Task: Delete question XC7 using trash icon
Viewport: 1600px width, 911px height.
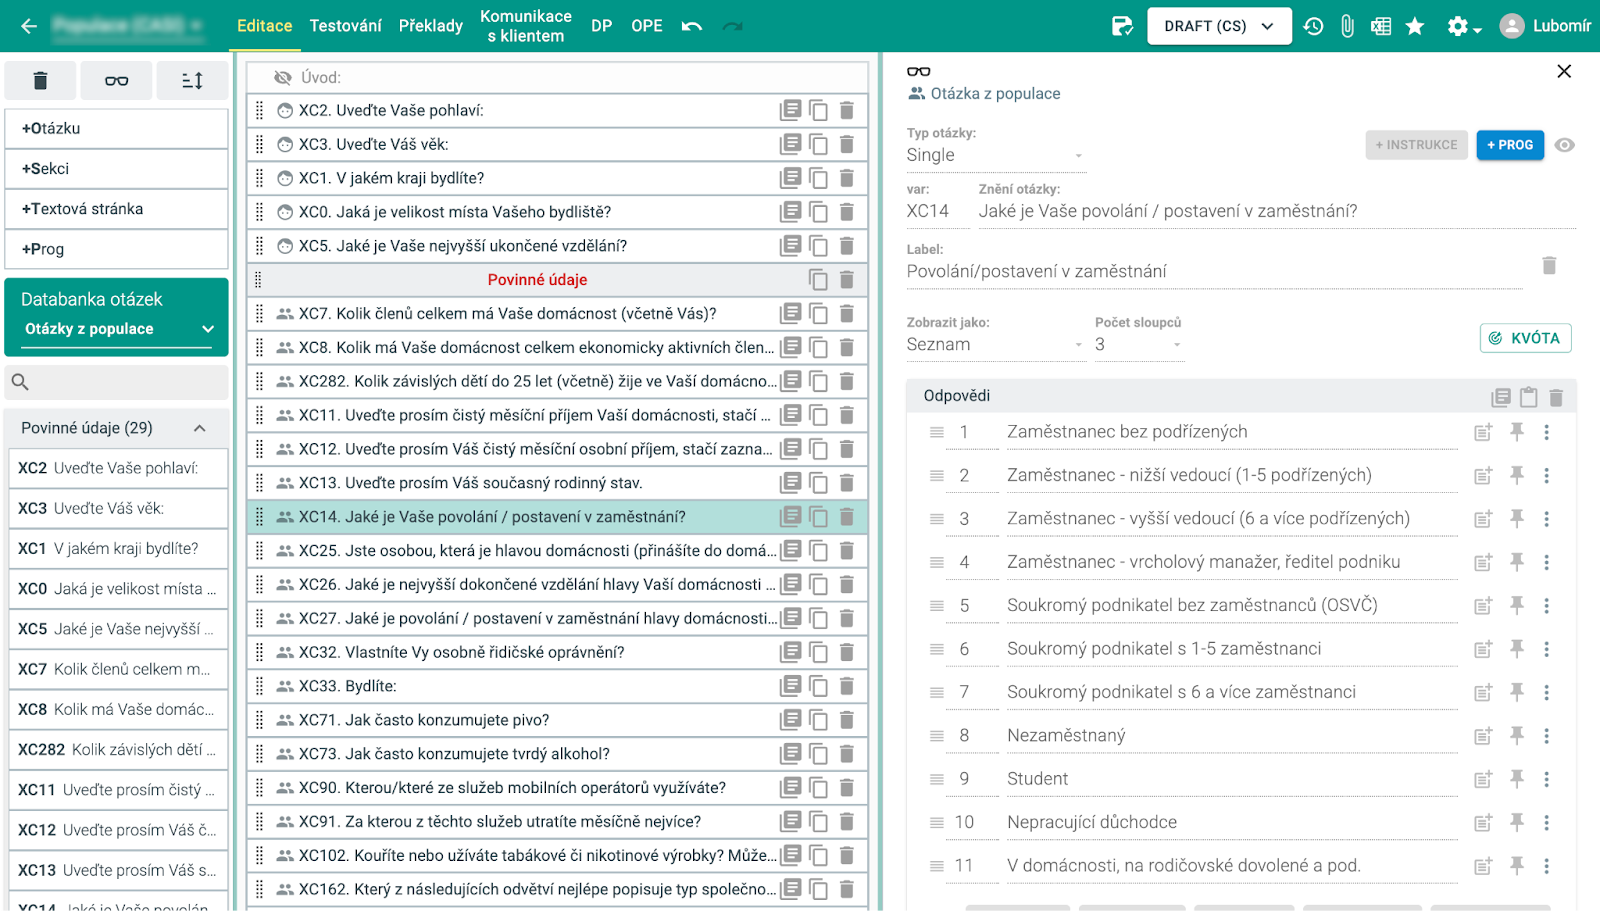Action: click(846, 314)
